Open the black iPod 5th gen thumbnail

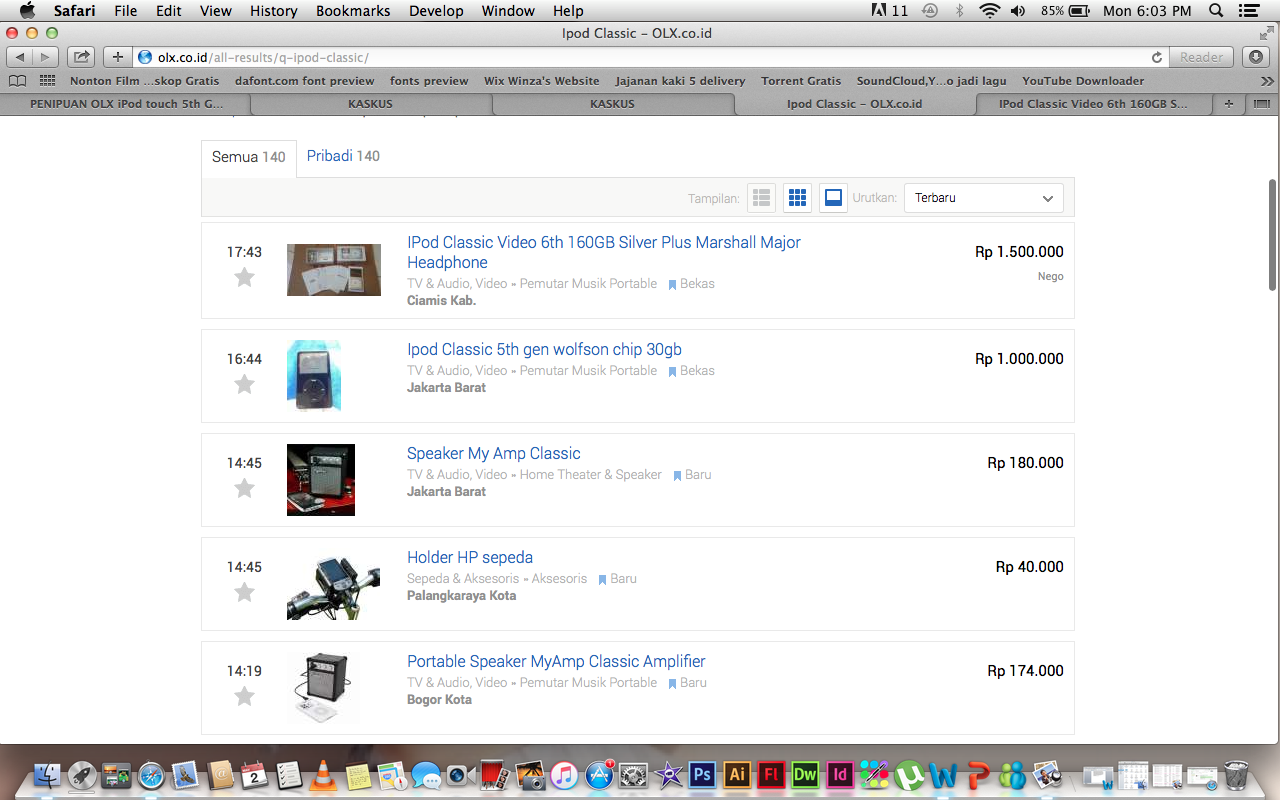(314, 376)
